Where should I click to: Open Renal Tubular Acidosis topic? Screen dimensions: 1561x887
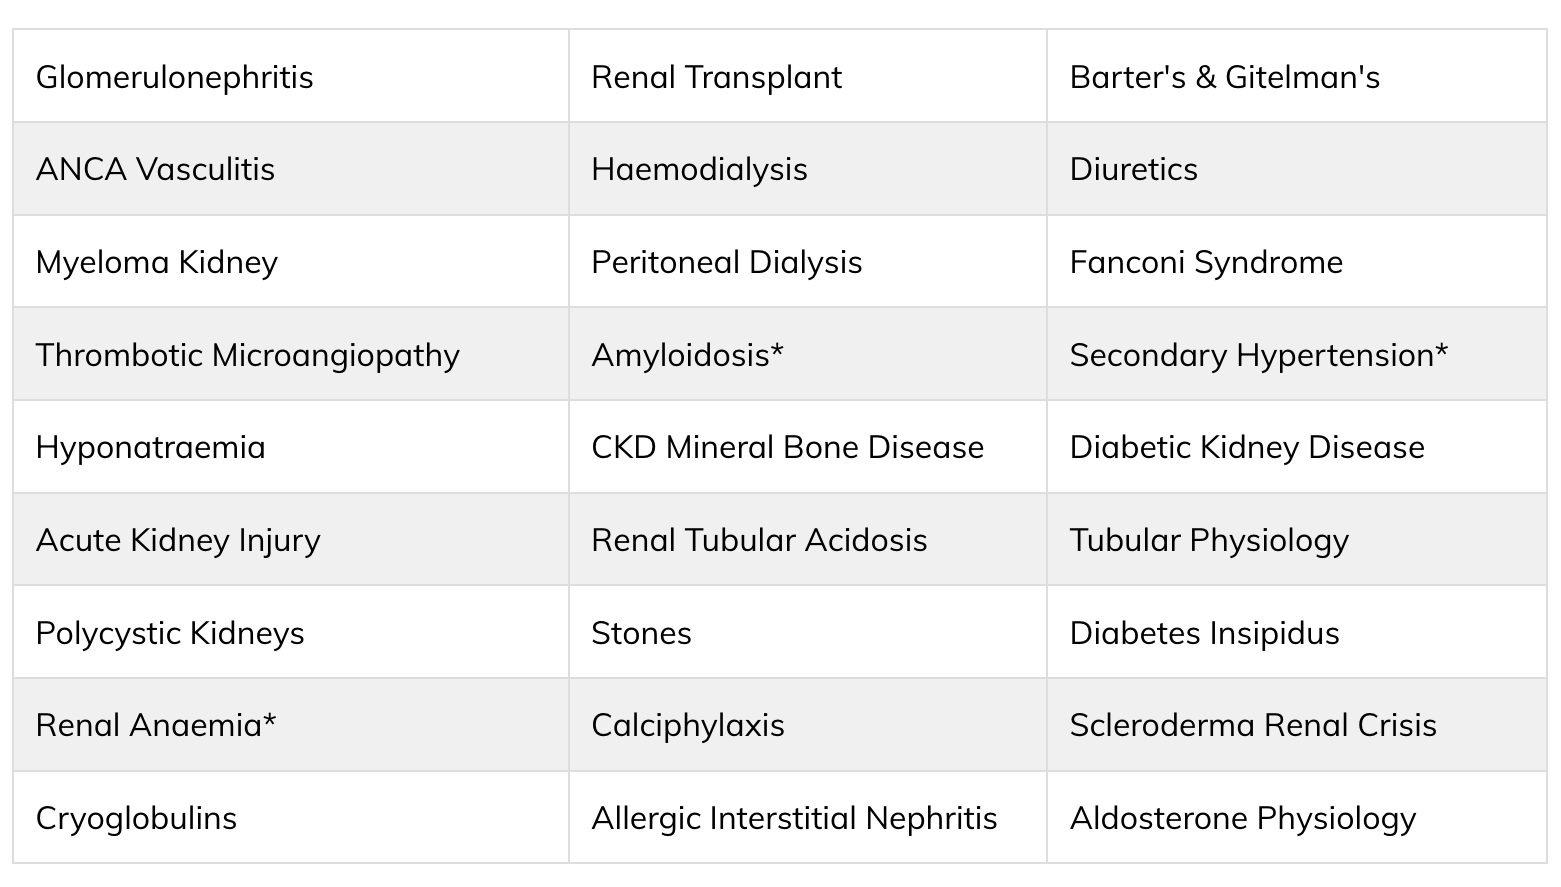pyautogui.click(x=759, y=540)
